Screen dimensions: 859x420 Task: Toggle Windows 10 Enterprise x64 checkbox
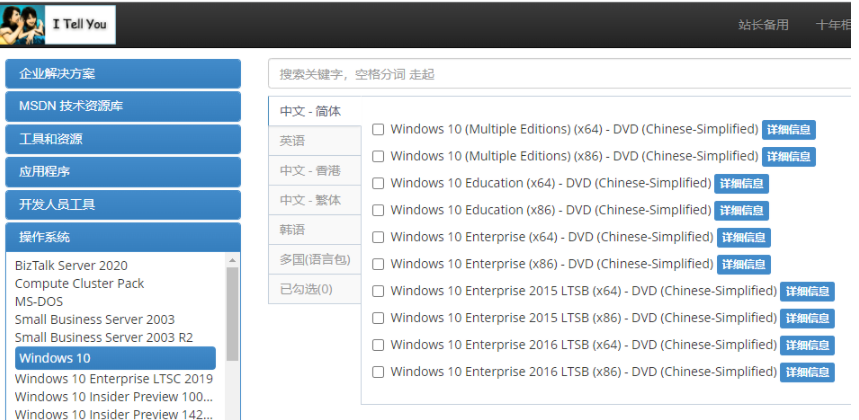coord(378,237)
